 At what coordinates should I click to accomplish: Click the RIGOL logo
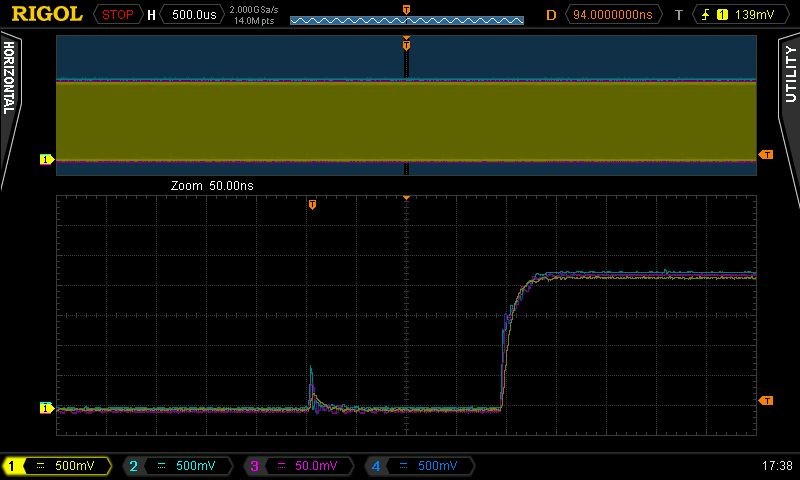[47, 14]
